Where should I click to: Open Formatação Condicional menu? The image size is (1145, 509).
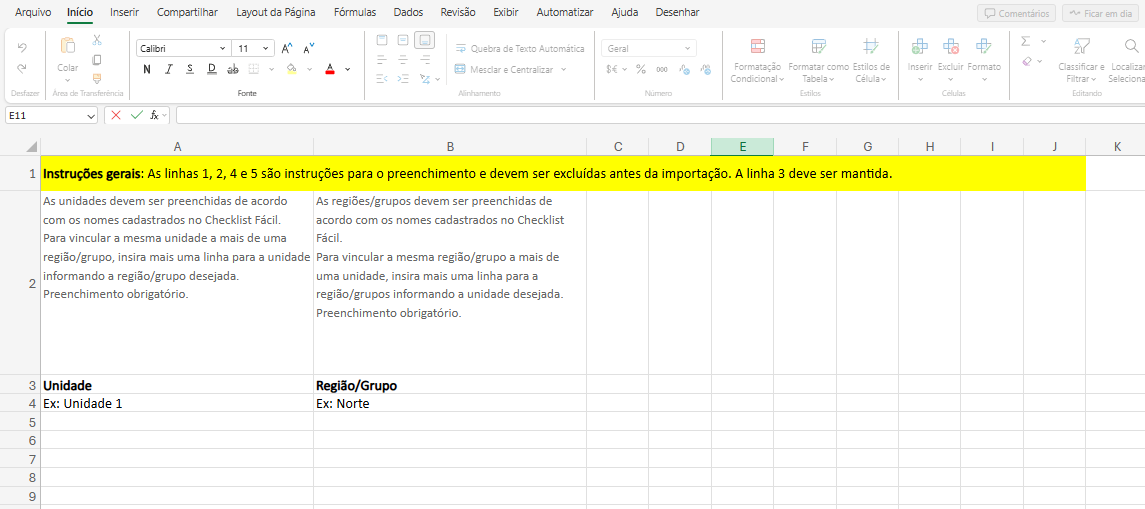[x=757, y=60]
